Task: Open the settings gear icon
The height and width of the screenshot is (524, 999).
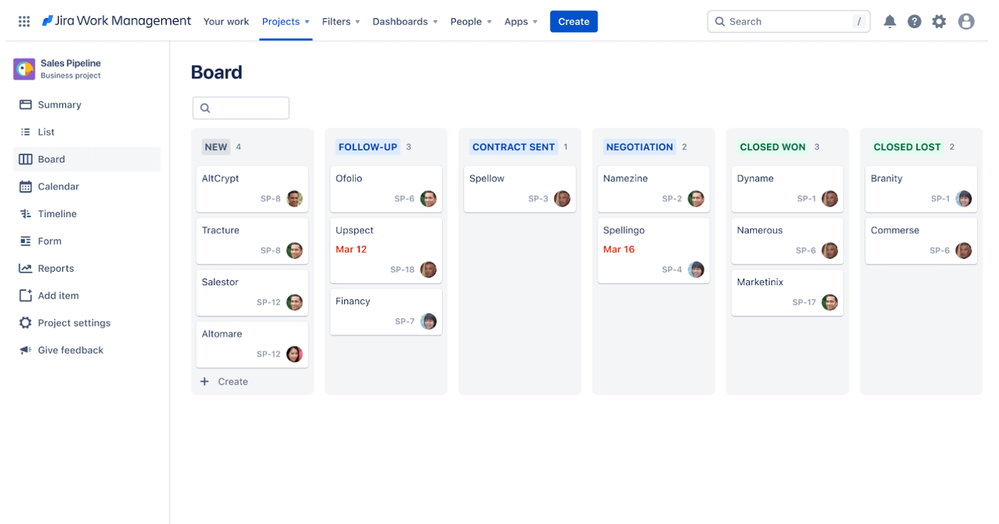Action: pyautogui.click(x=939, y=22)
